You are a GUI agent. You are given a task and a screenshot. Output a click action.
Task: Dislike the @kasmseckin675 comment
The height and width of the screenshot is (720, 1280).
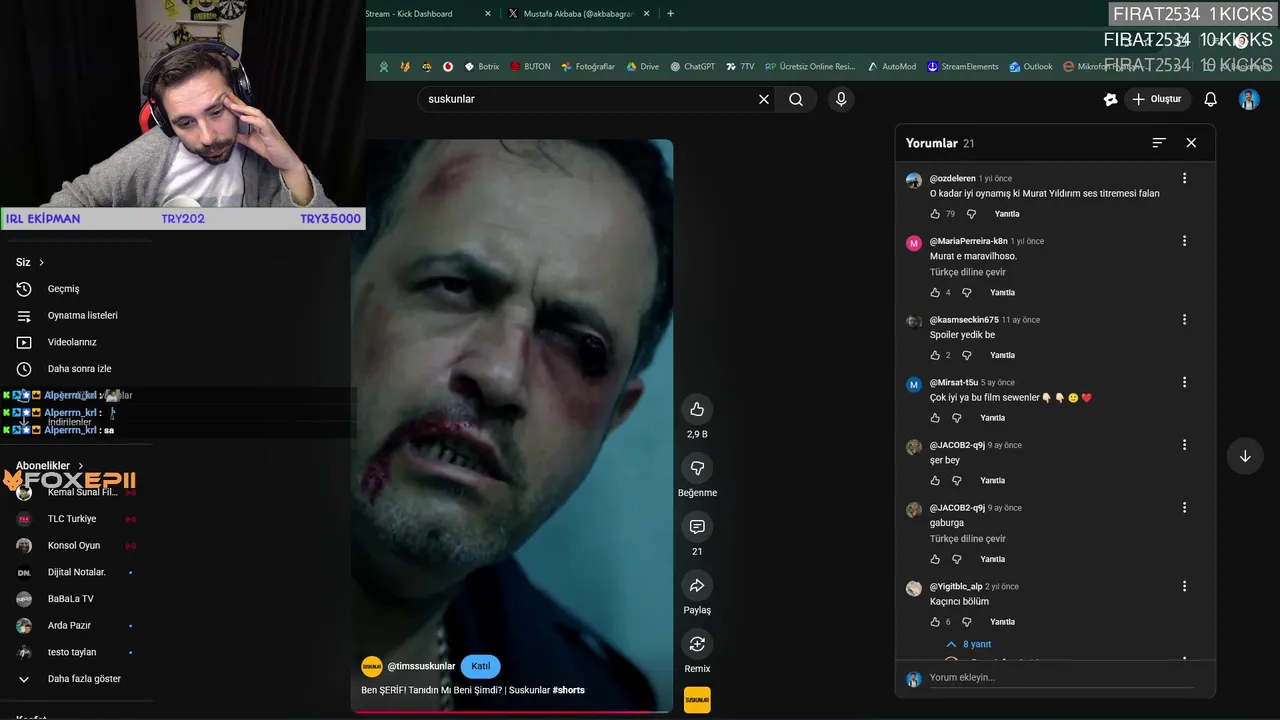click(x=967, y=355)
